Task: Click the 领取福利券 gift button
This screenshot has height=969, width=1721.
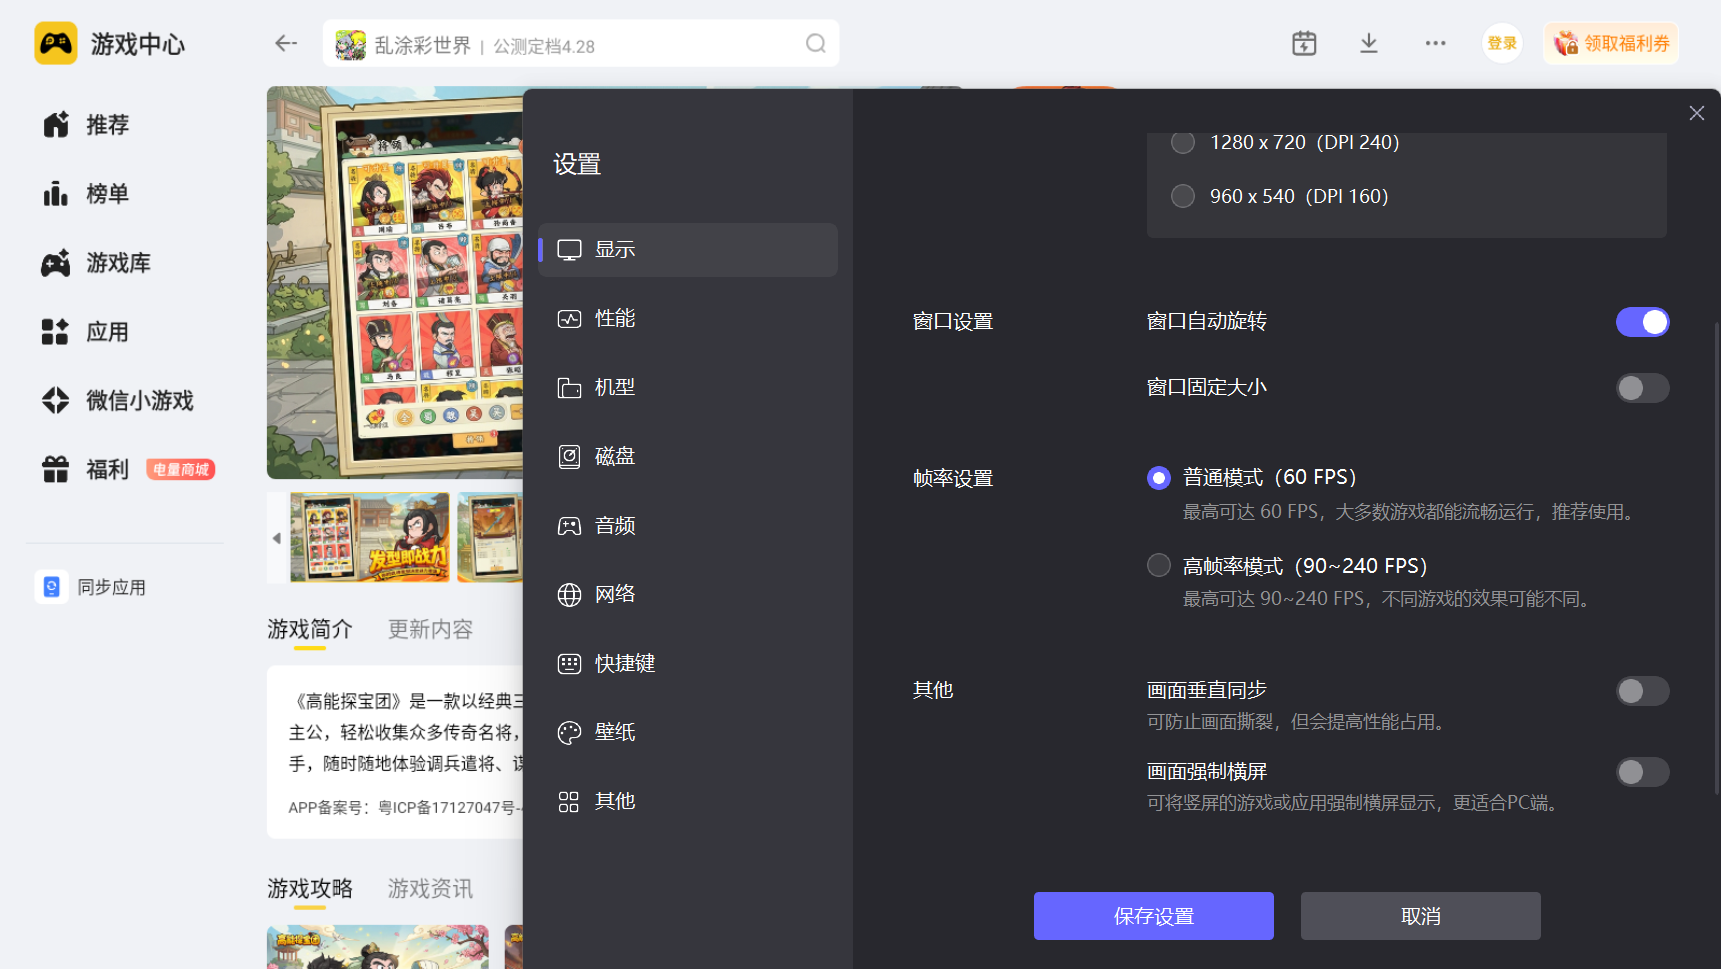Action: 1611,43
